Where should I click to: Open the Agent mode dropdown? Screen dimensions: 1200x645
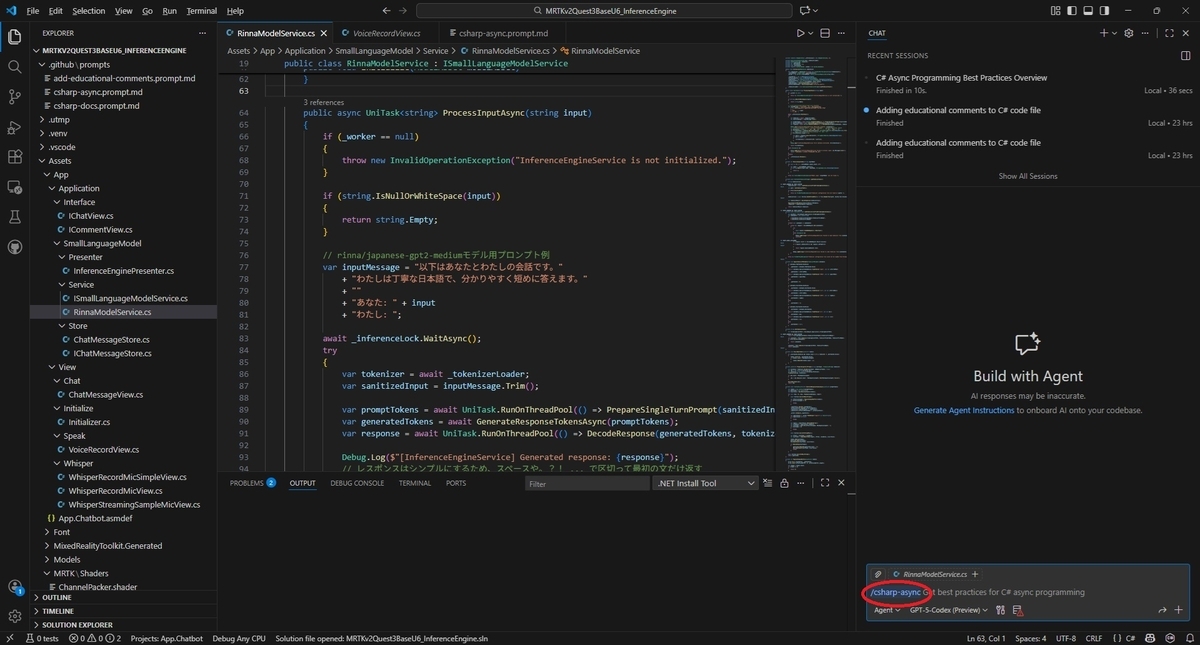pos(887,610)
